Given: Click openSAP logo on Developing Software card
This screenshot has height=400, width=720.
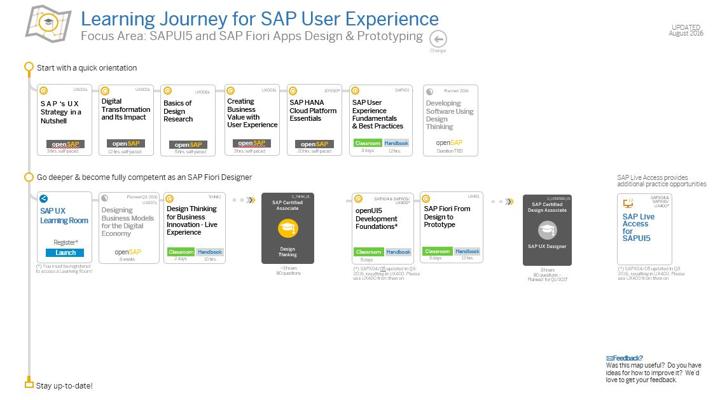Looking at the screenshot, I should (x=449, y=143).
